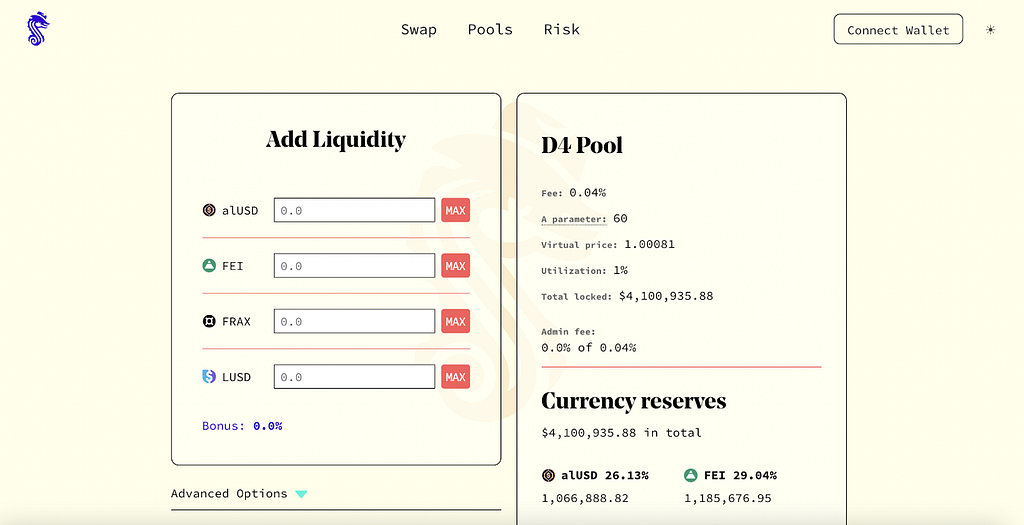The width and height of the screenshot is (1024, 525).
Task: Toggle the light/dark theme sun icon
Action: pyautogui.click(x=990, y=29)
